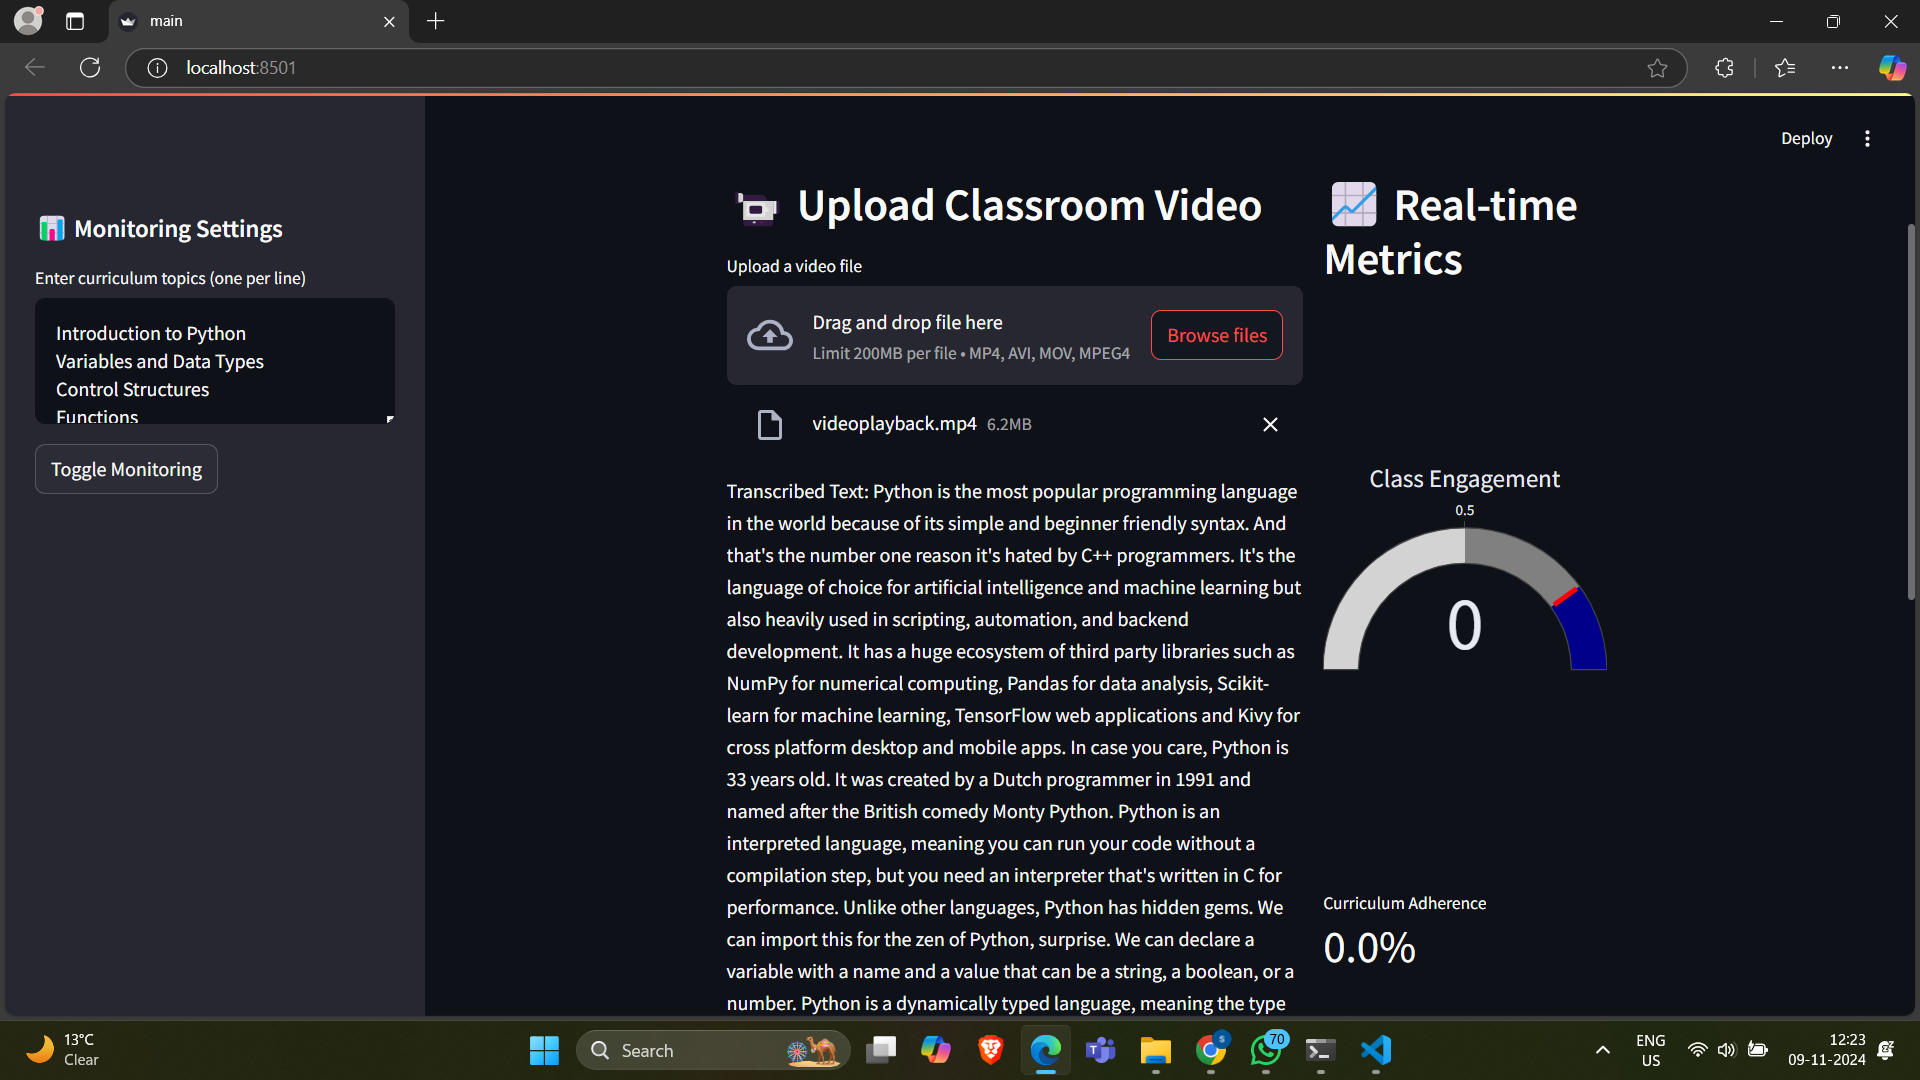This screenshot has width=1920, height=1080.
Task: Open the Favorites list toolbar icon
Action: tap(1785, 68)
